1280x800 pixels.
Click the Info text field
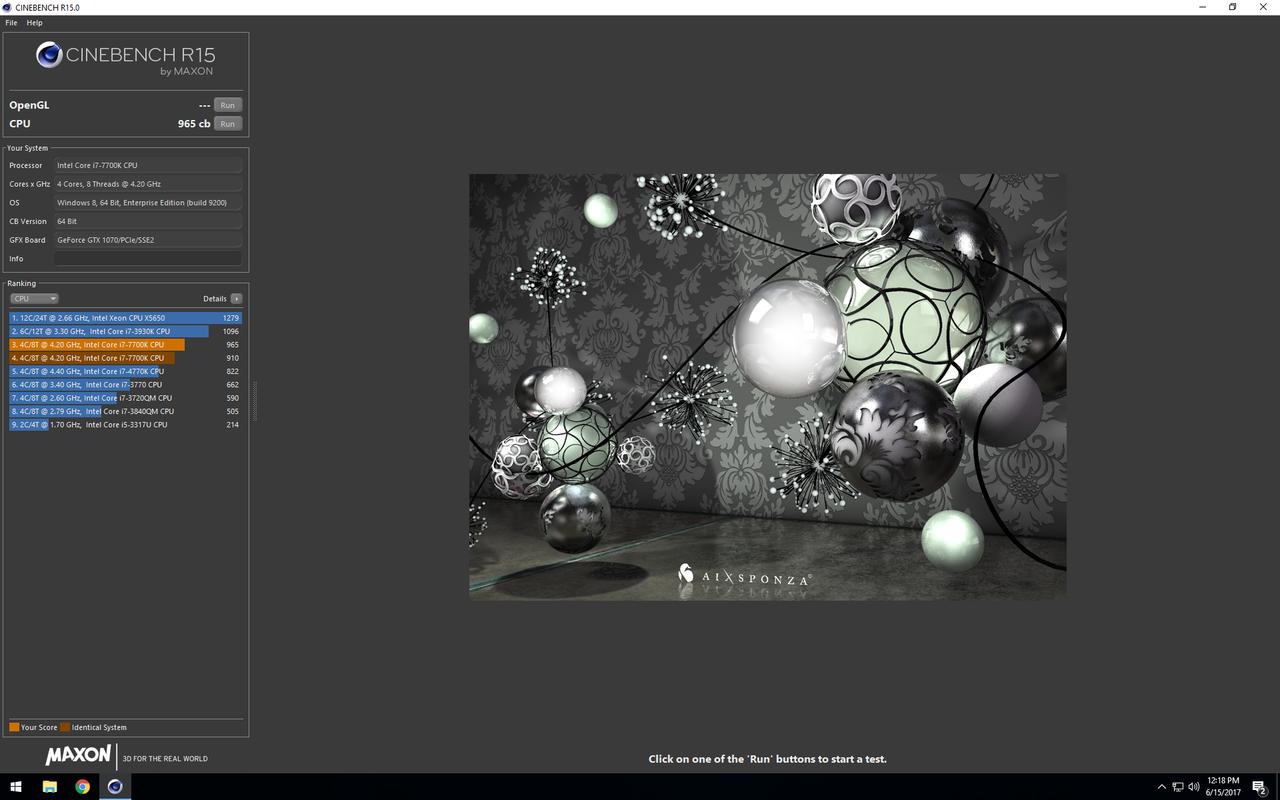tap(148, 259)
